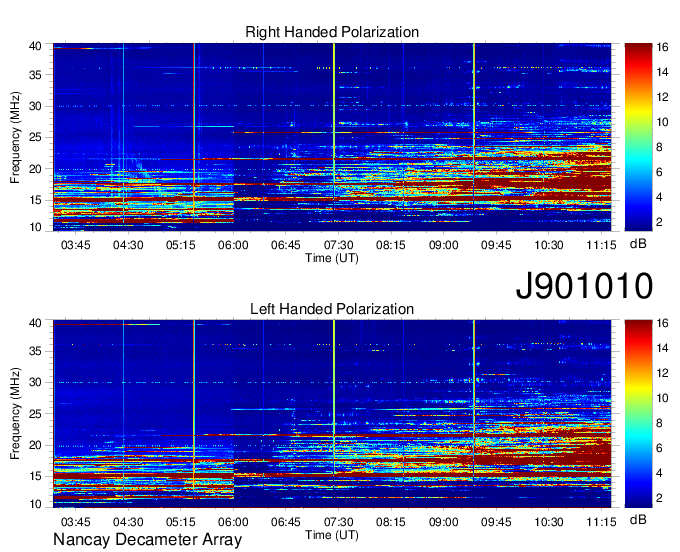The height and width of the screenshot is (552, 680).
Task: Click "Time (UT)" label under Left Handed plot
Action: coord(332,535)
